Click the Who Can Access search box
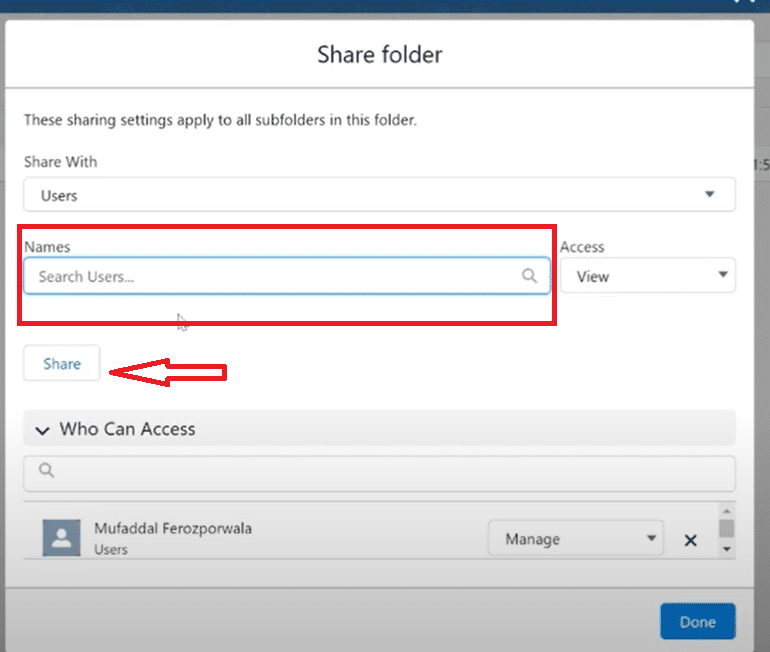 coord(379,473)
